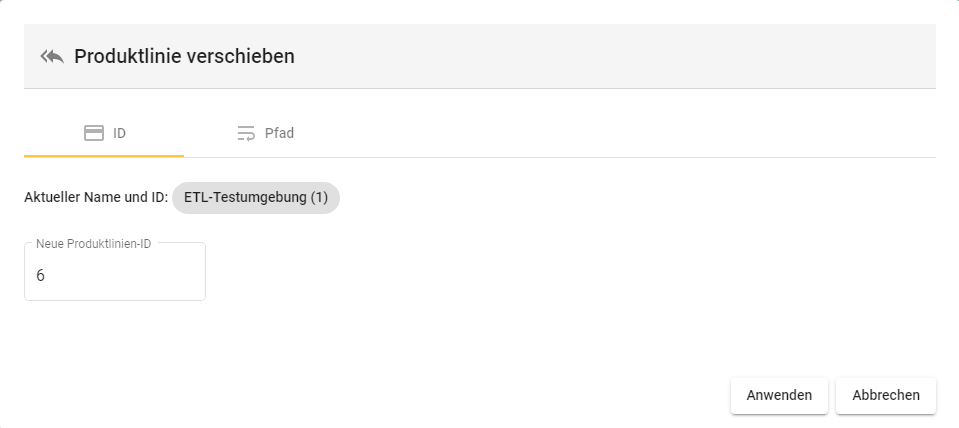Click the yellow active-tab underline indicator

coord(104,155)
